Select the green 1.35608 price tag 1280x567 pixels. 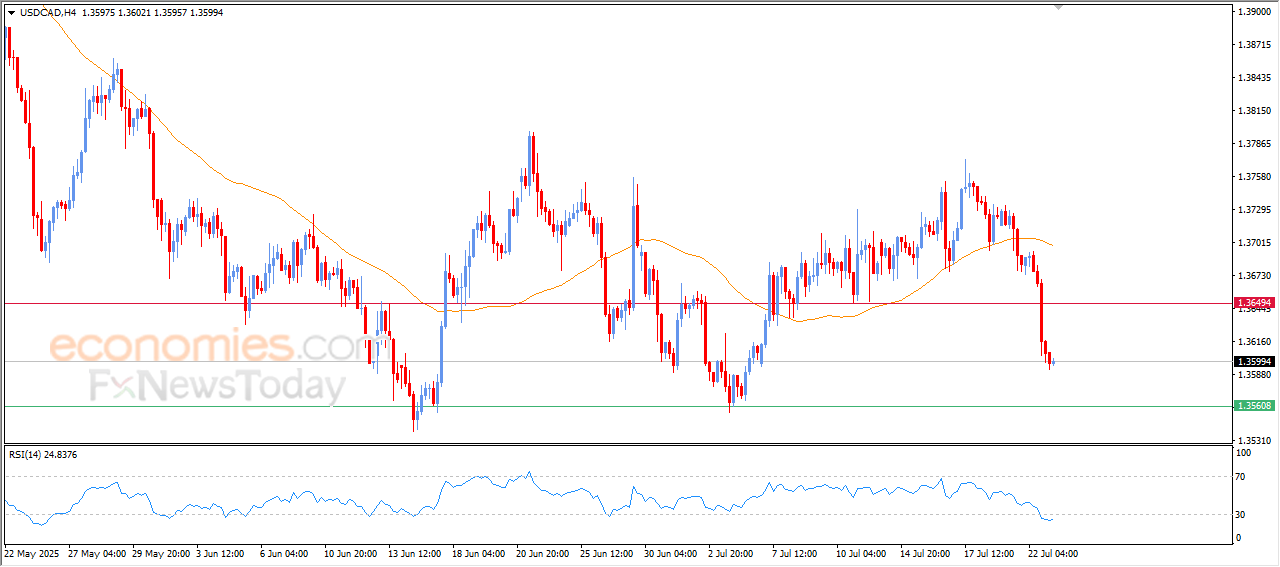(x=1254, y=405)
